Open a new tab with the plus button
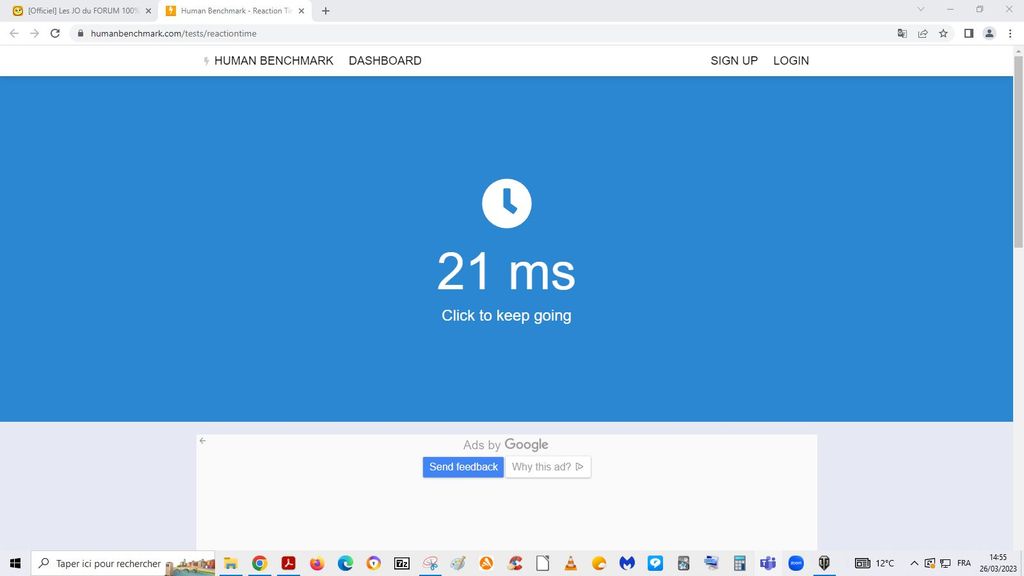This screenshot has height=576, width=1024. pos(325,10)
